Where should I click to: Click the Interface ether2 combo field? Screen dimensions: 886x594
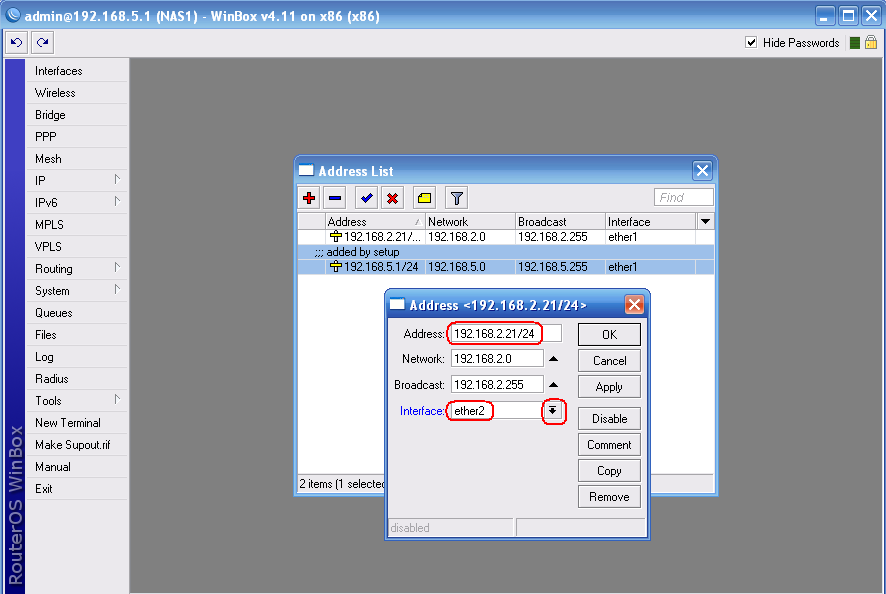497,411
